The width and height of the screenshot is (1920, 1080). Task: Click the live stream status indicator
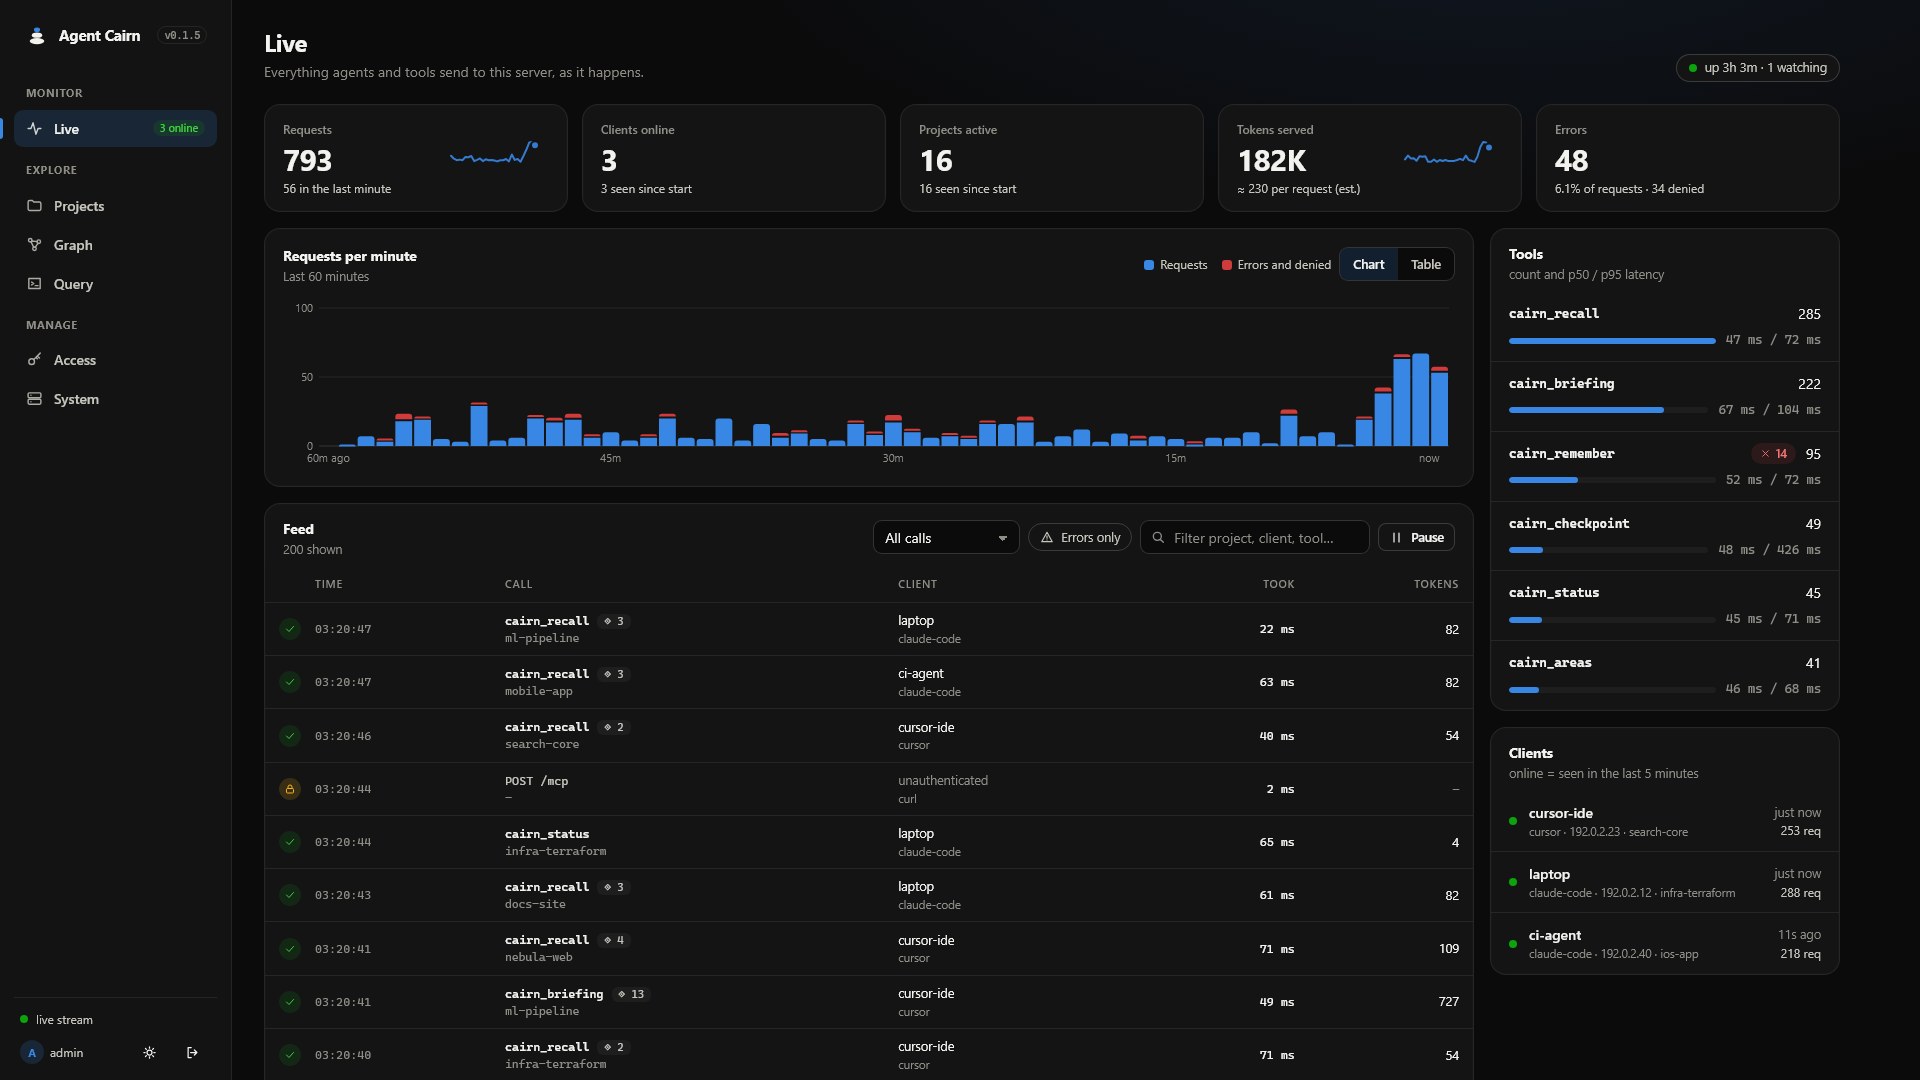[57, 1020]
